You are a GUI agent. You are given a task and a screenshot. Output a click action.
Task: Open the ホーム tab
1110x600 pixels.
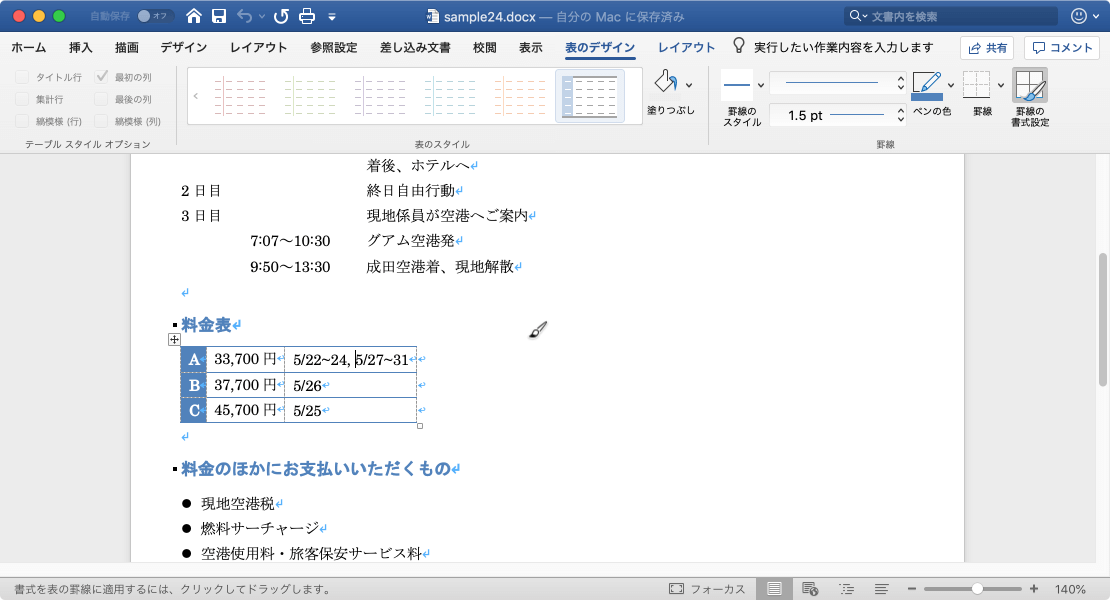click(x=29, y=47)
